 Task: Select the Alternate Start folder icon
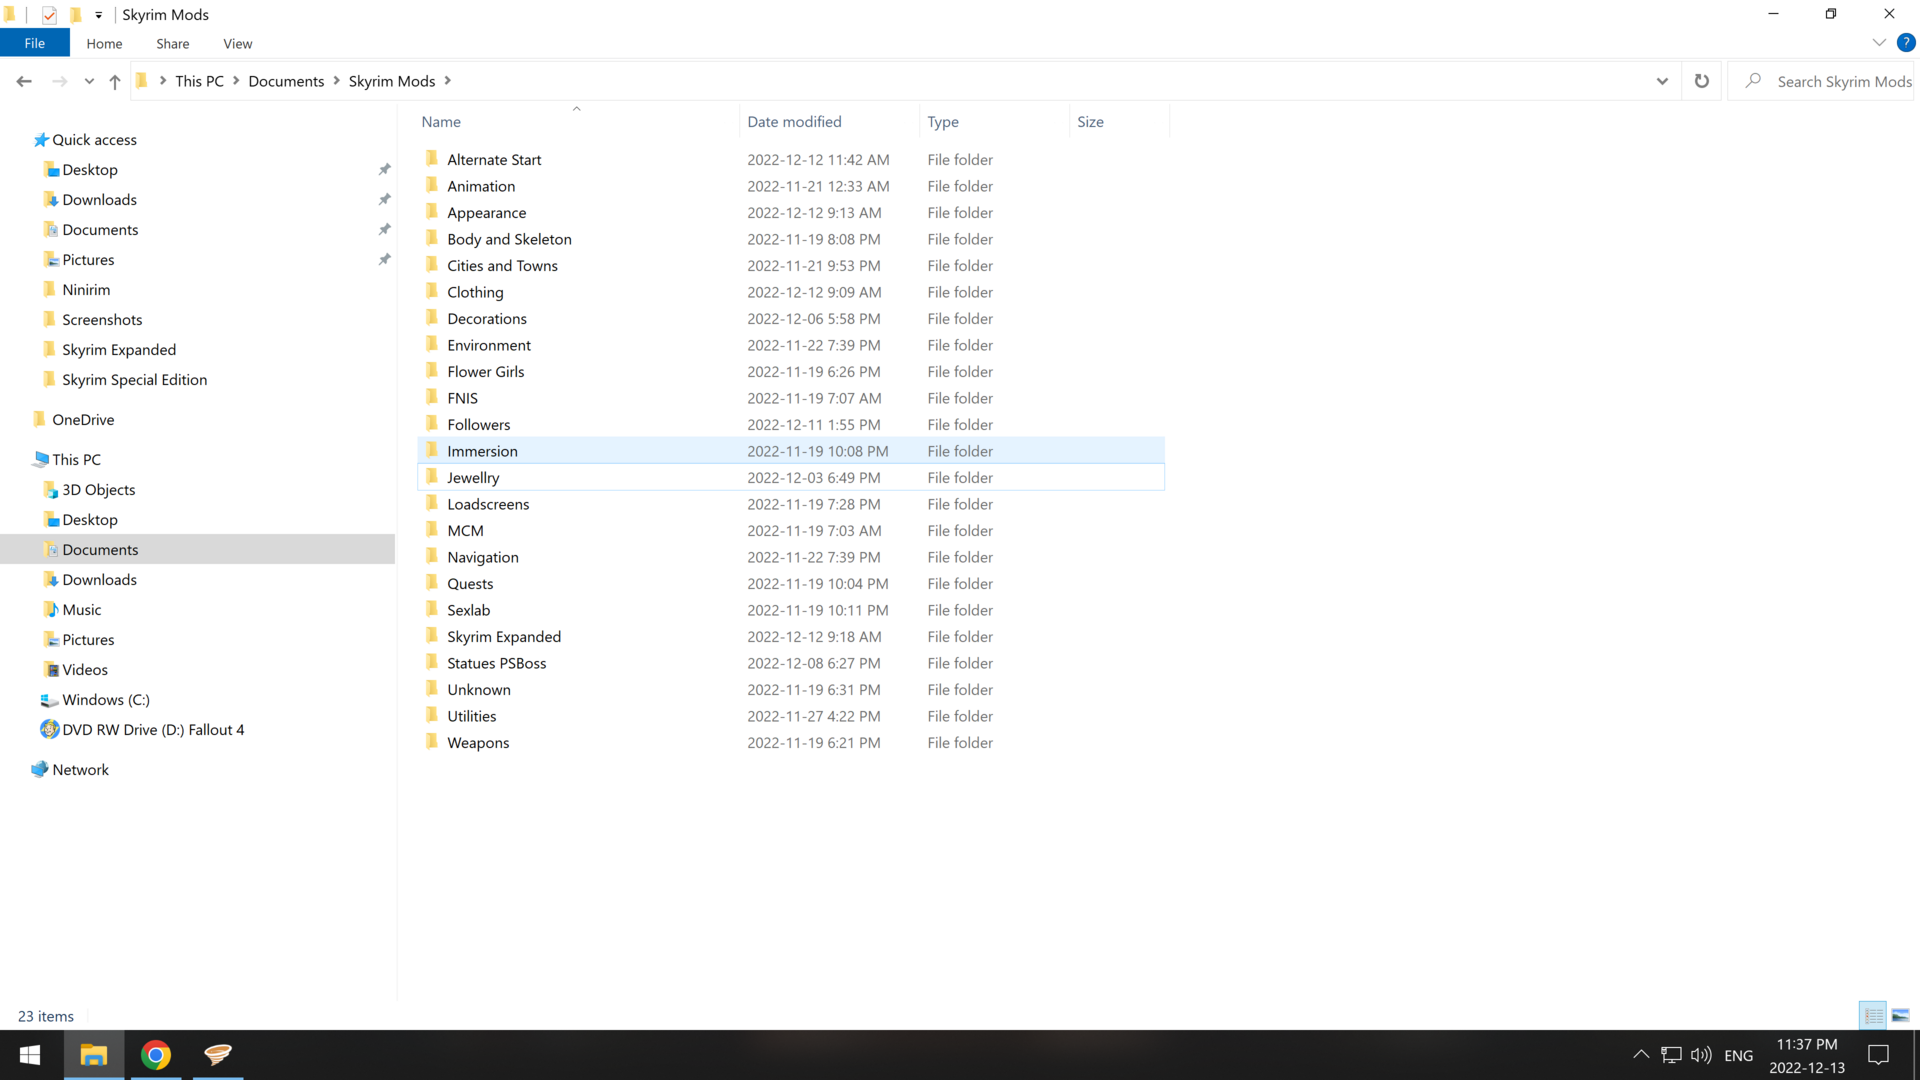coord(432,159)
